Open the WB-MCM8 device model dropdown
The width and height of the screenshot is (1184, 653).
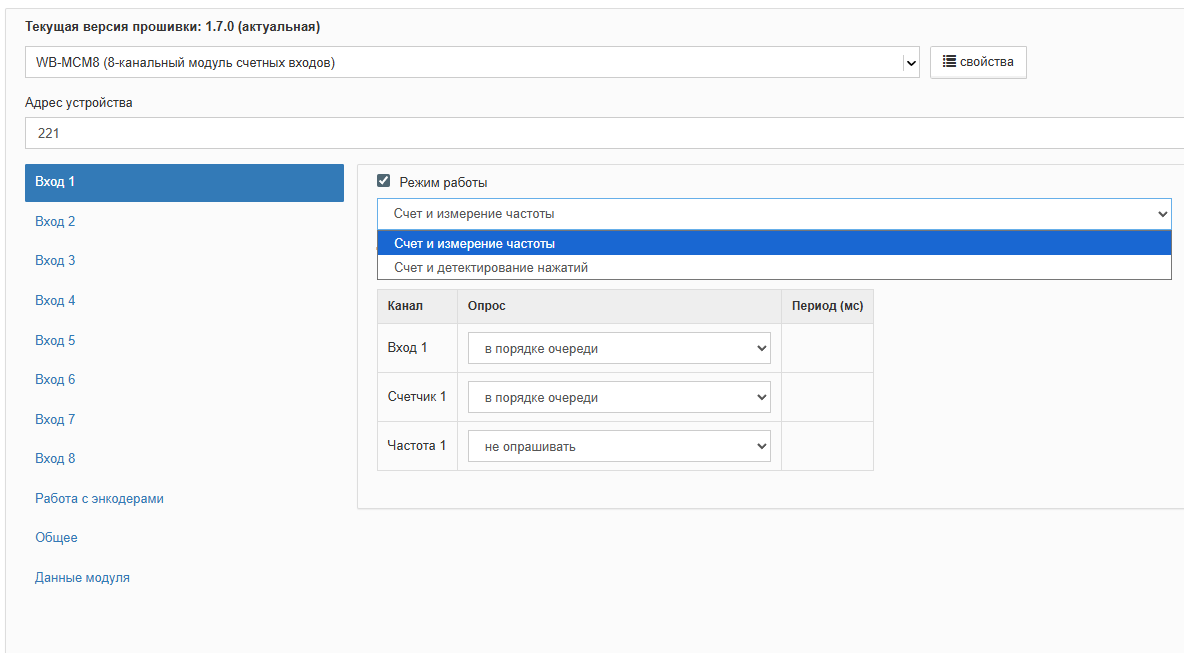pos(472,63)
